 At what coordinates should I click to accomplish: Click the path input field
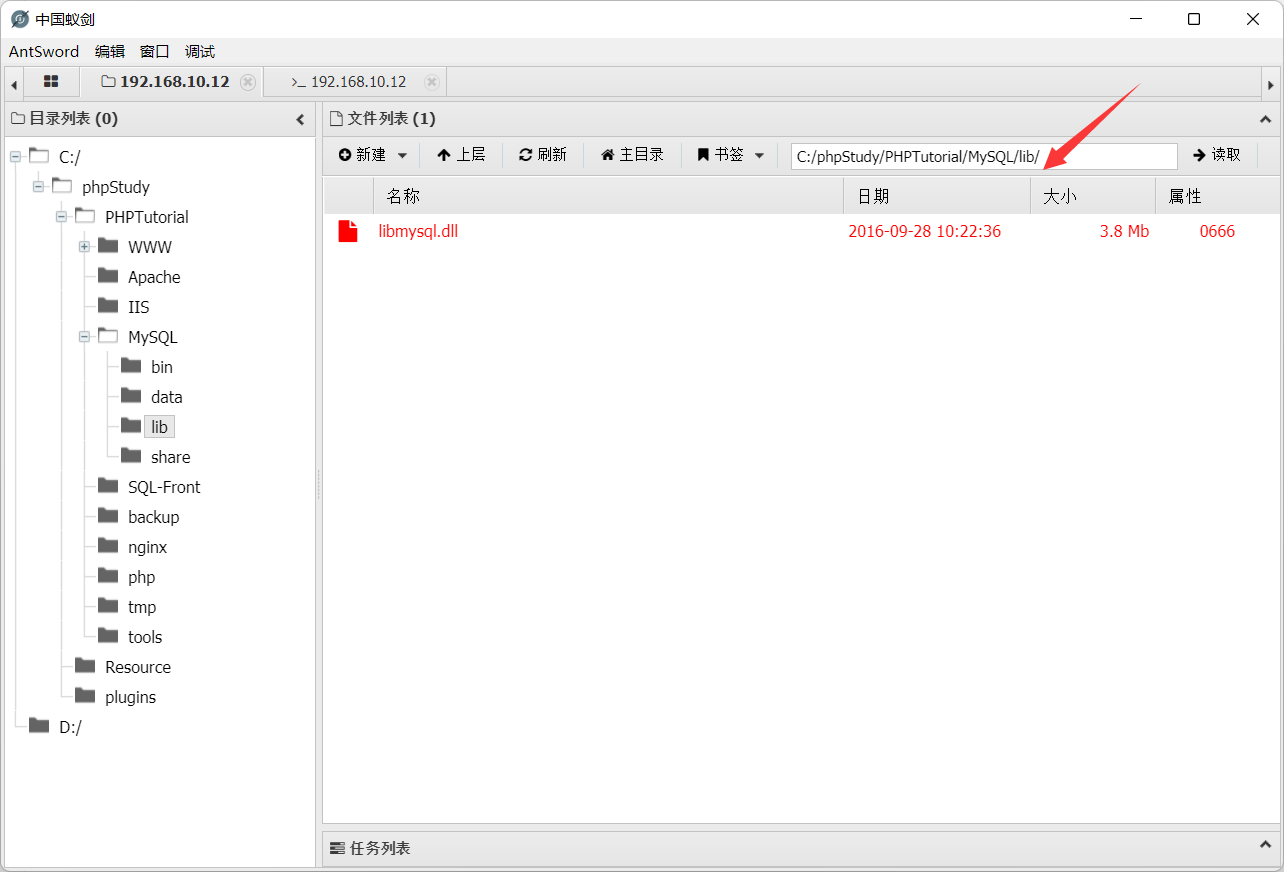tap(984, 156)
